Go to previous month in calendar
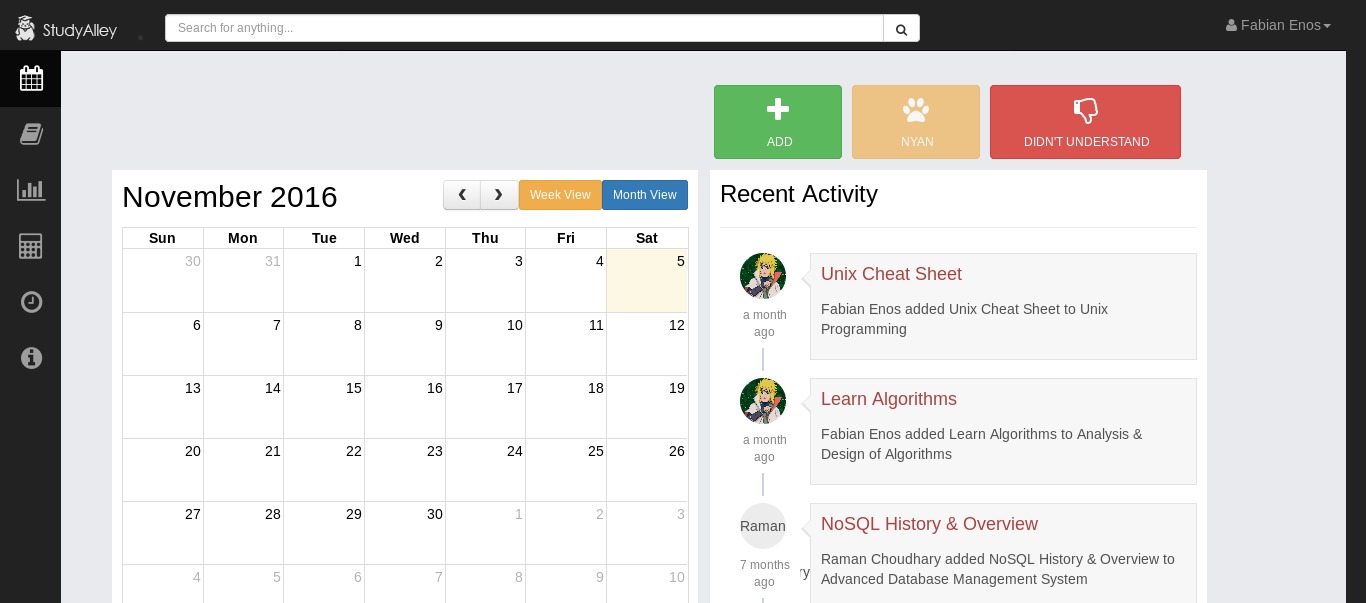The height and width of the screenshot is (603, 1366). click(x=462, y=195)
